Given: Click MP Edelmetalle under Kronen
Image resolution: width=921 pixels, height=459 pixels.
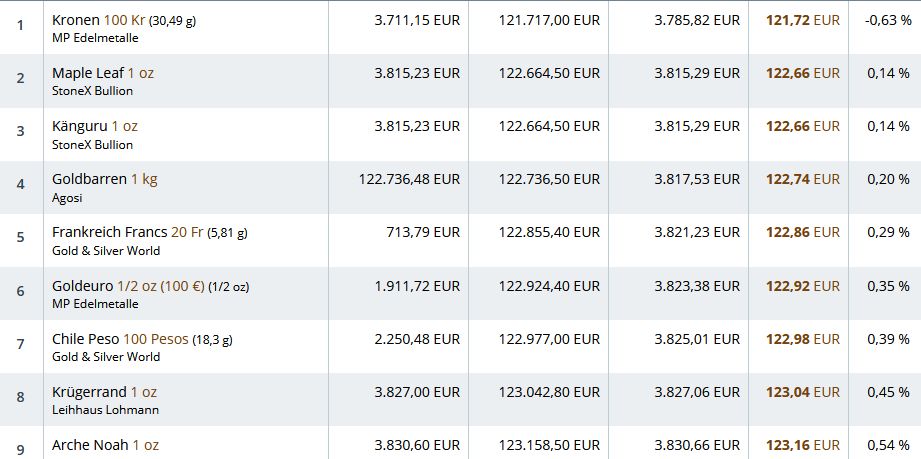Looking at the screenshot, I should pos(95,38).
